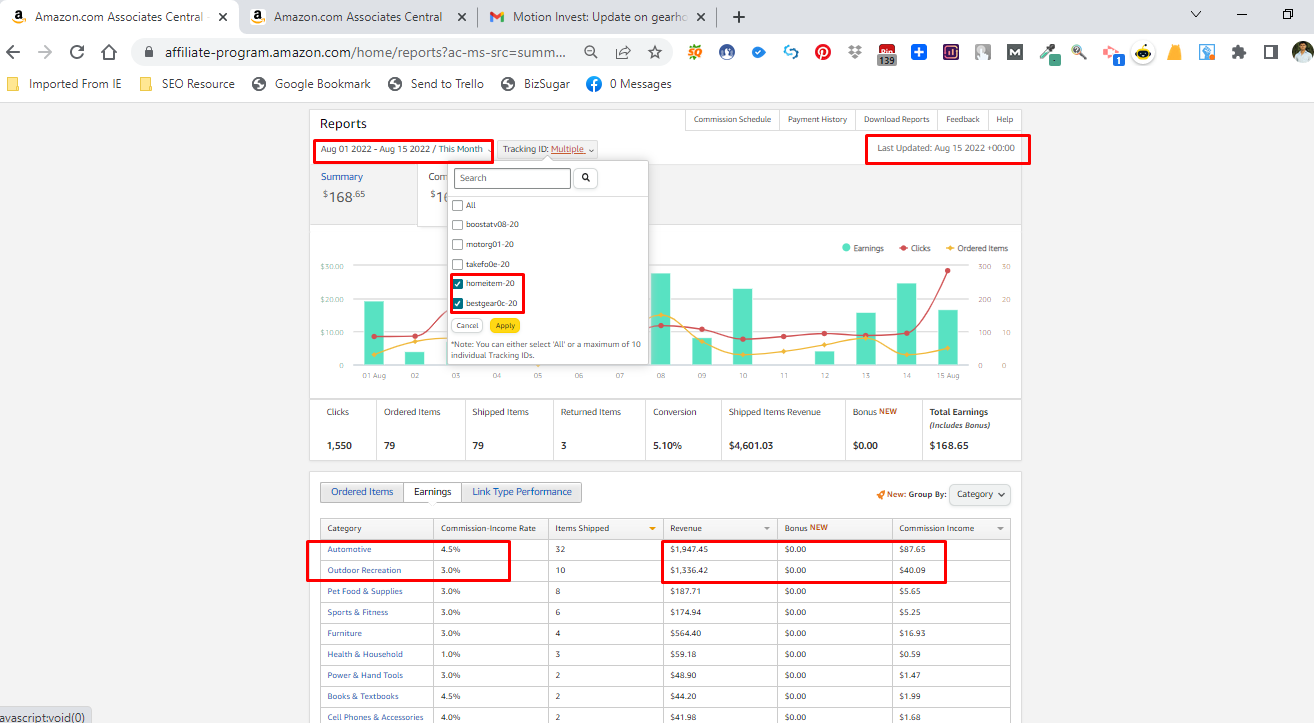Click the tracking ID search magnifier button
Image resolution: width=1314 pixels, height=723 pixels.
point(586,178)
